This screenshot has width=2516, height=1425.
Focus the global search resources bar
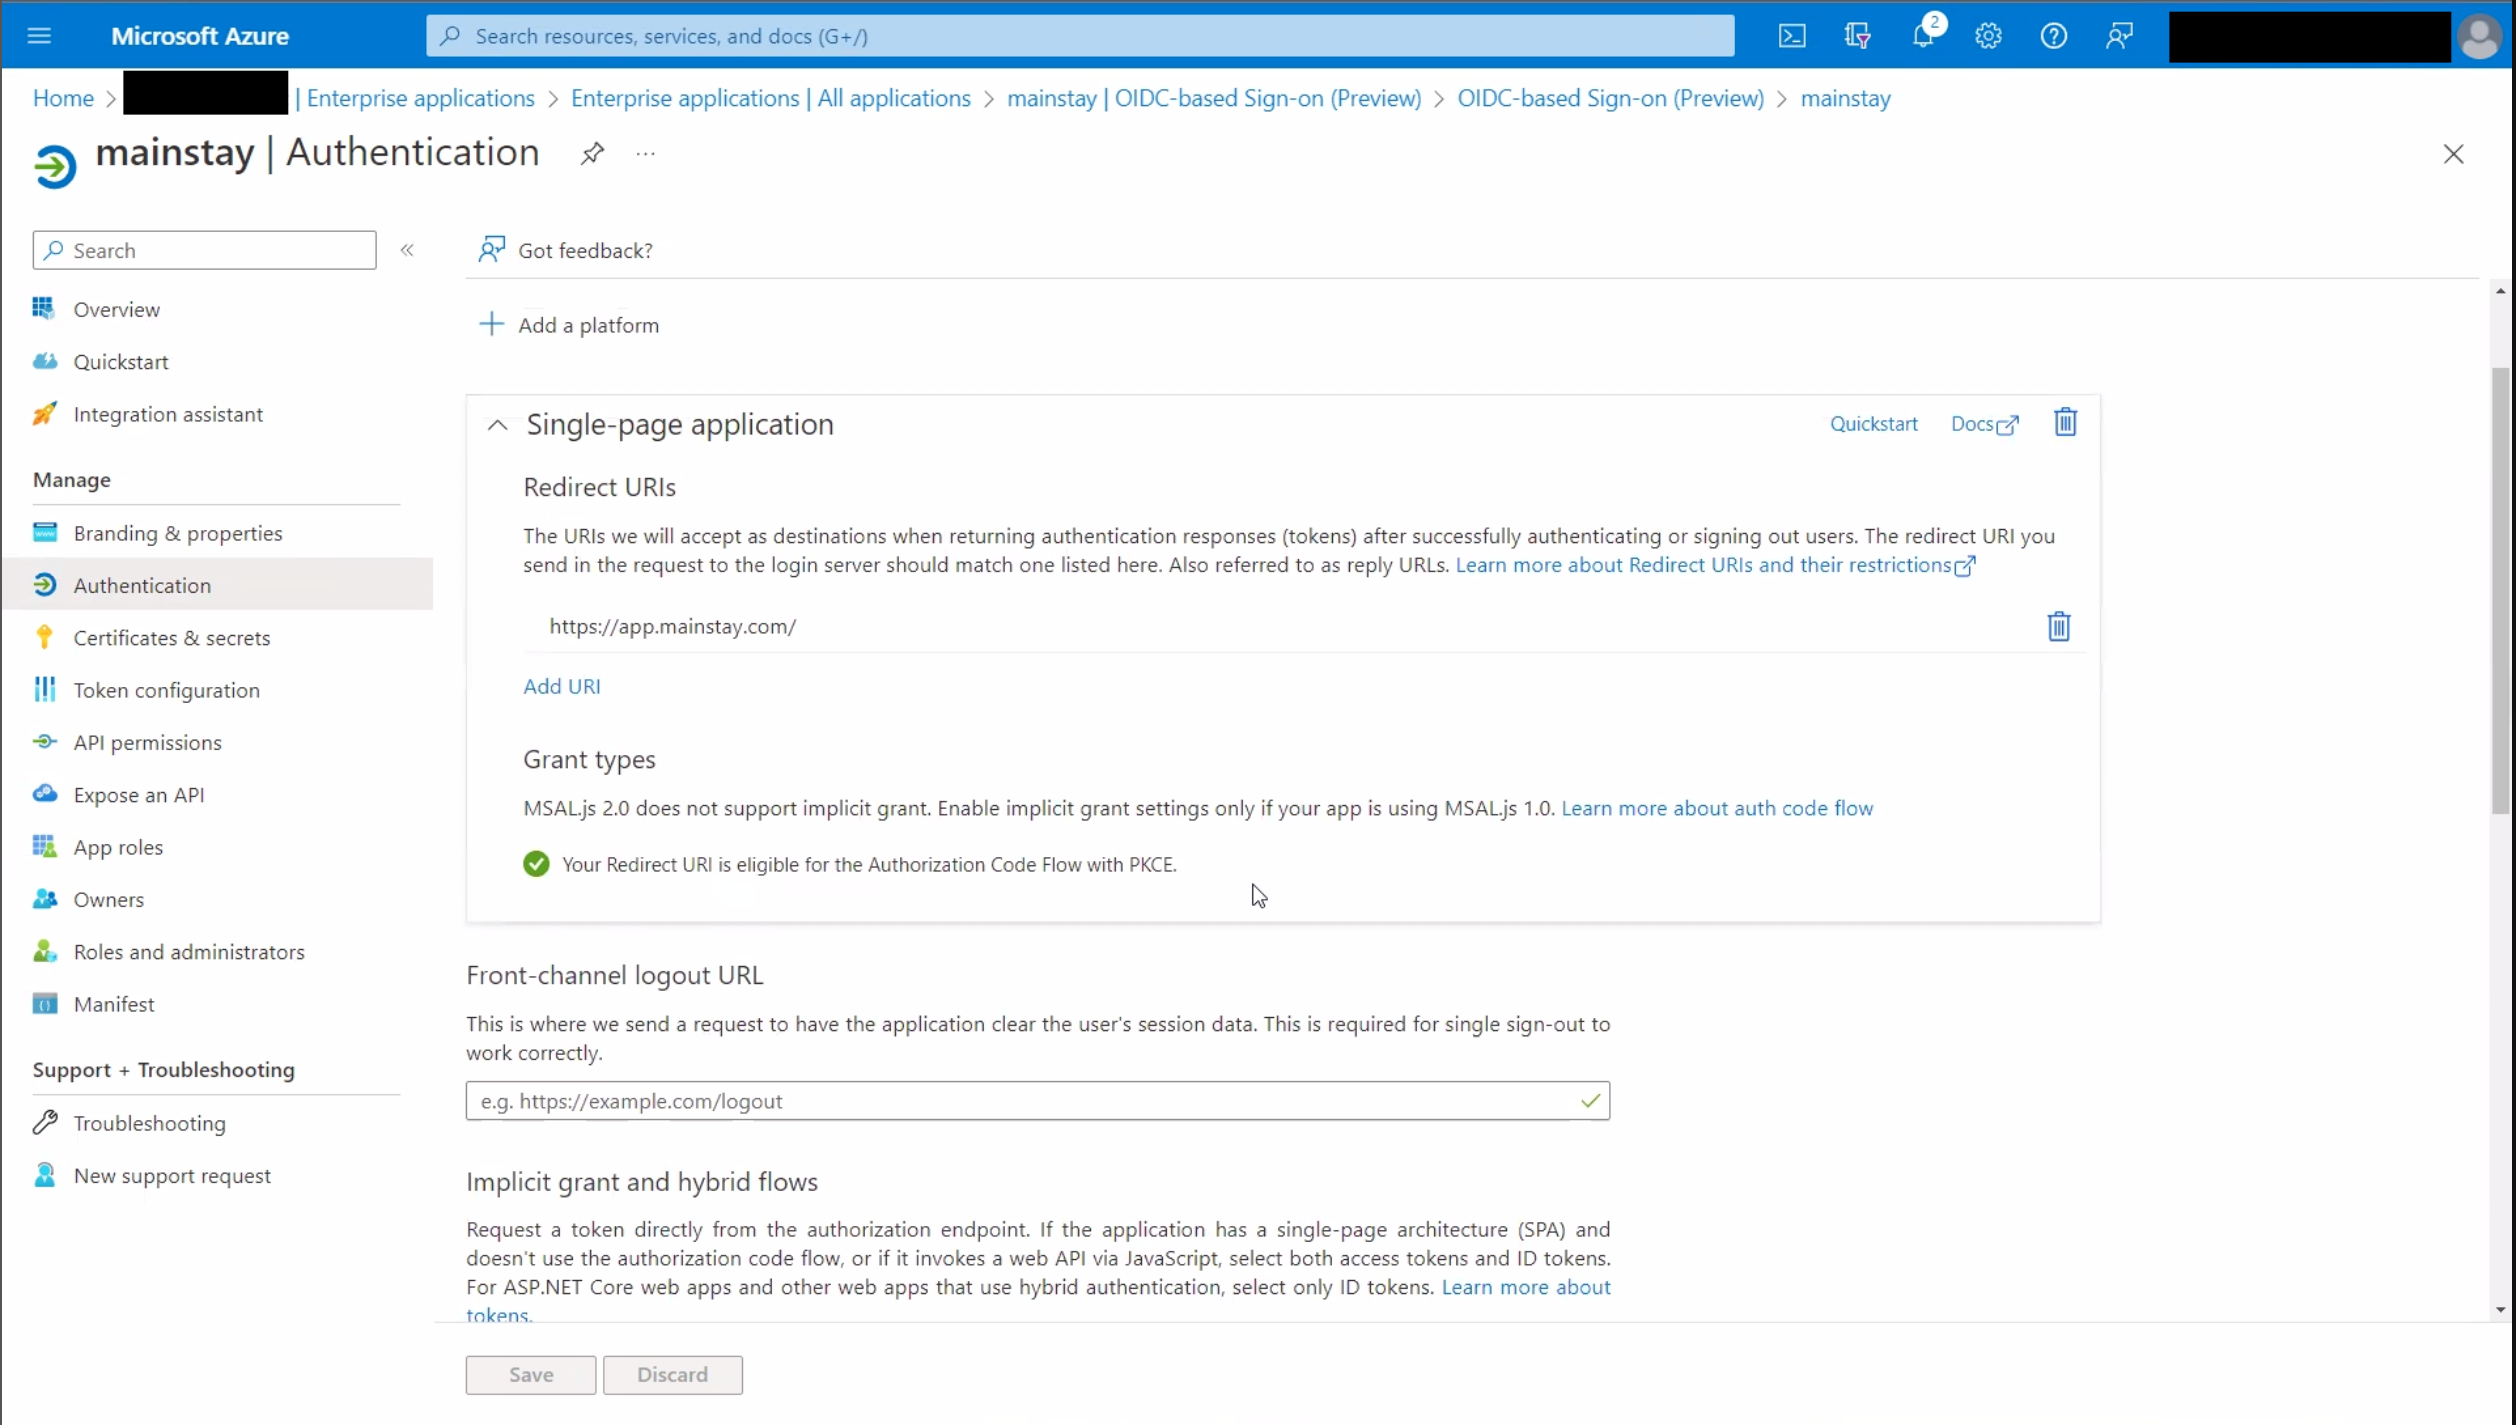pyautogui.click(x=1080, y=36)
